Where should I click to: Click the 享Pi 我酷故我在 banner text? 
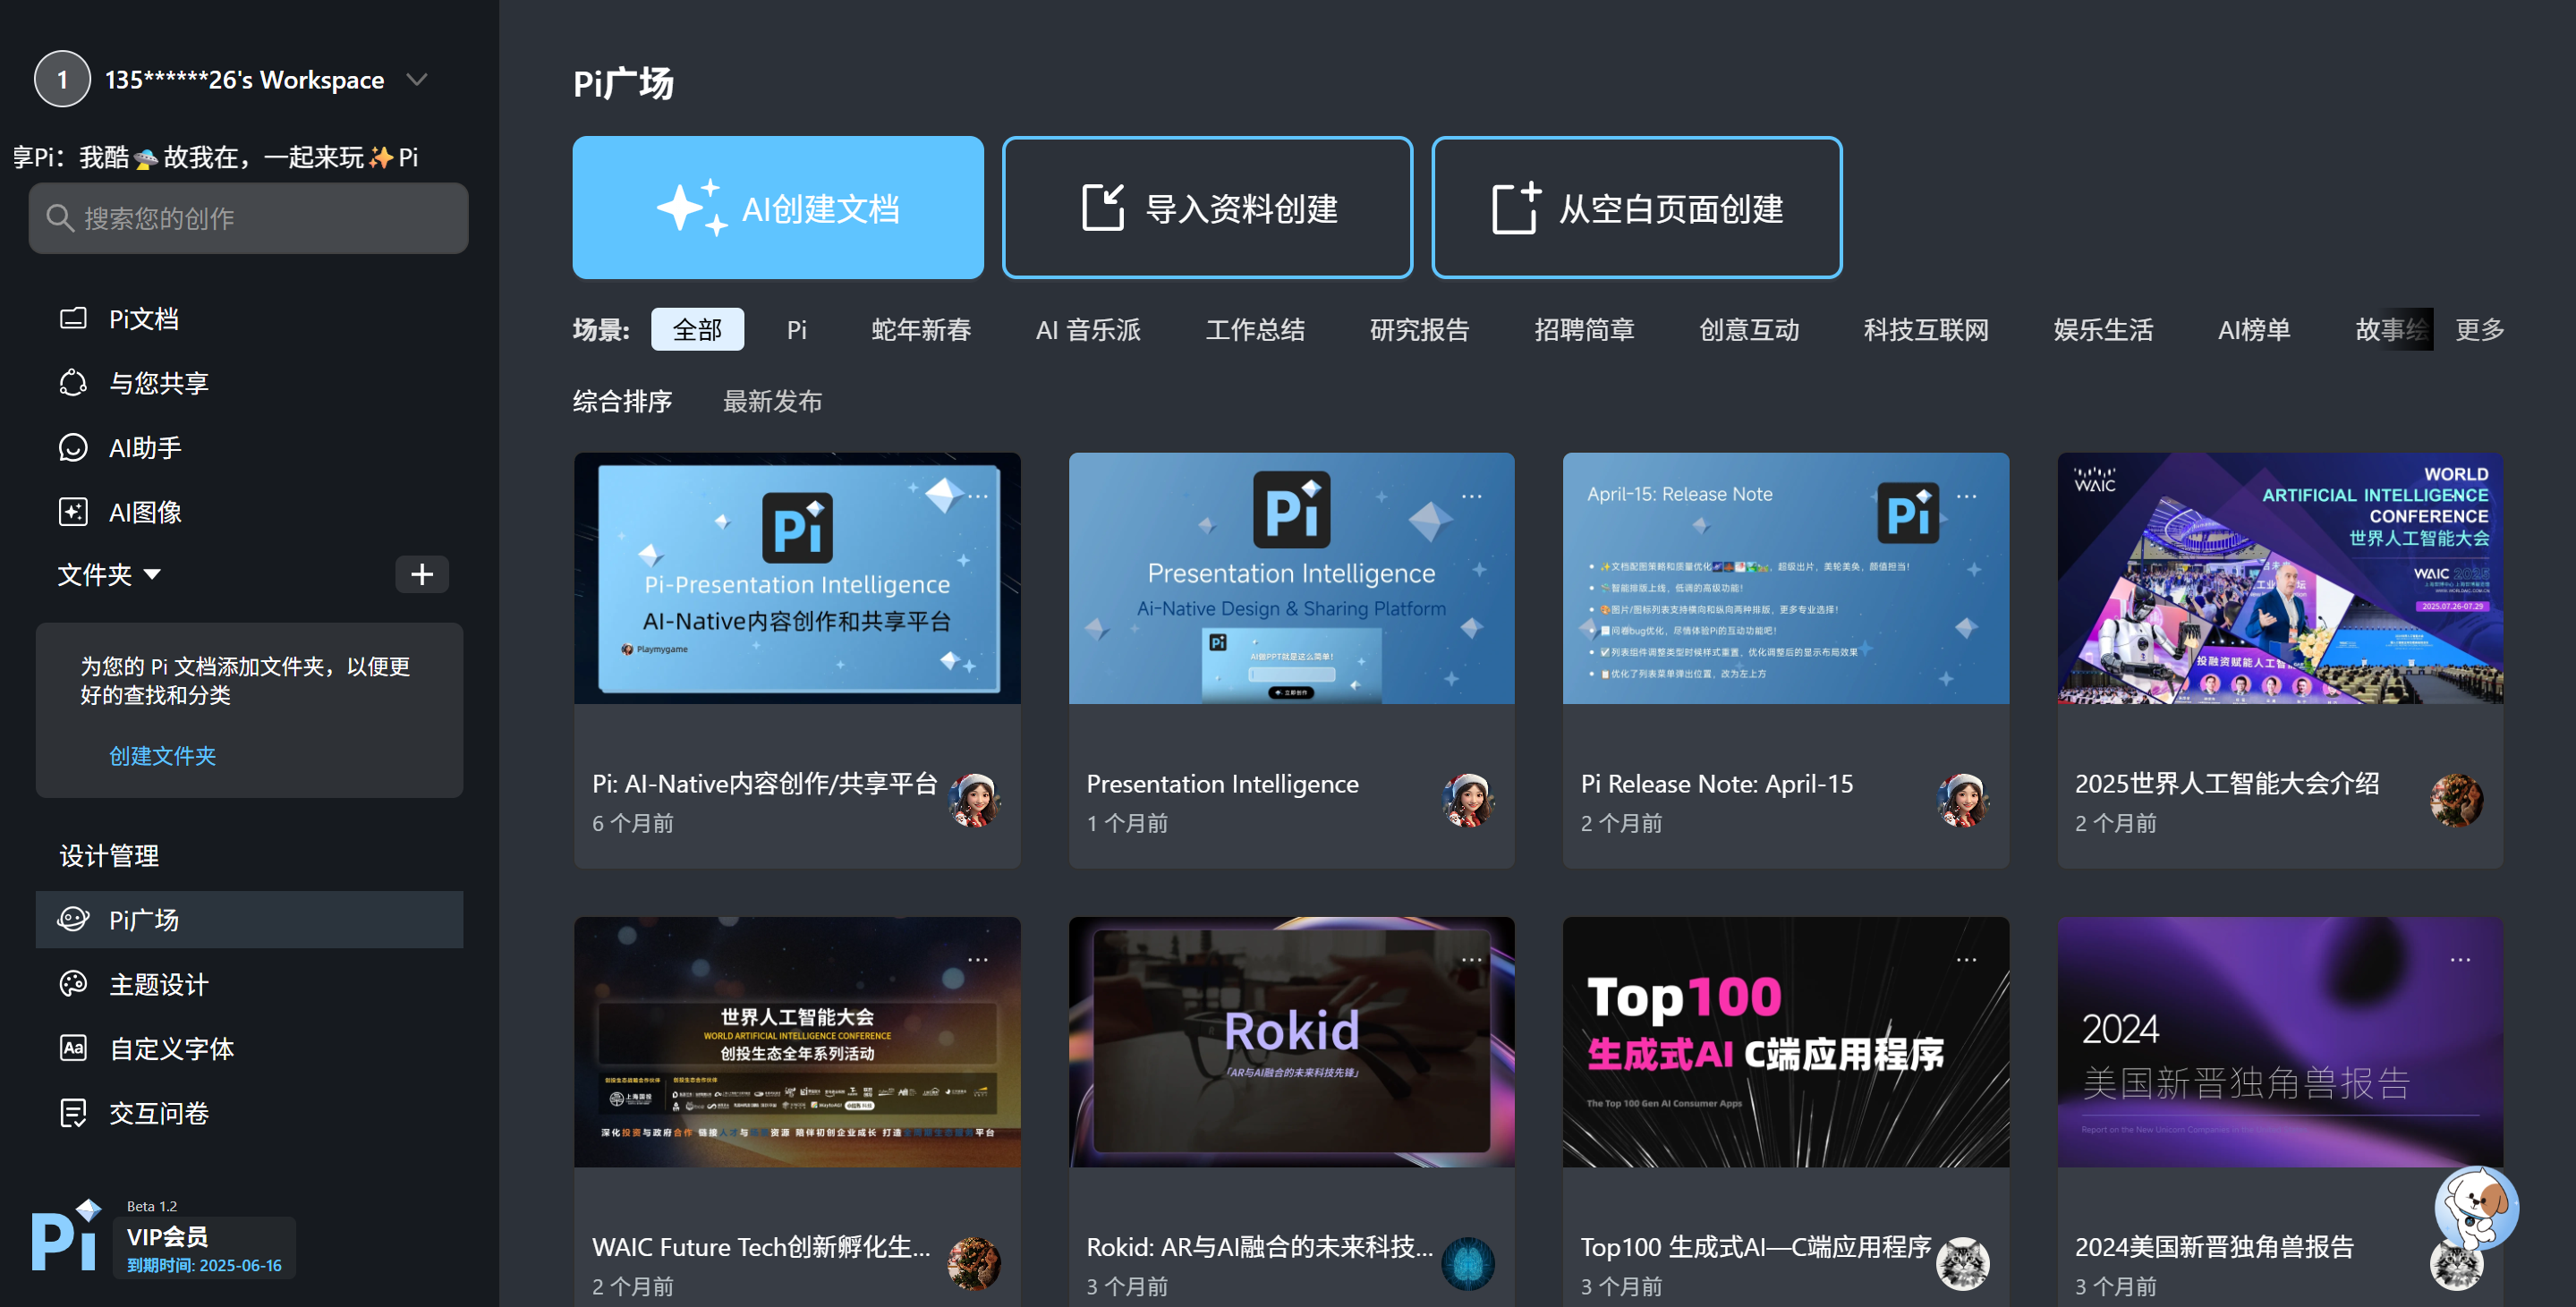[215, 157]
